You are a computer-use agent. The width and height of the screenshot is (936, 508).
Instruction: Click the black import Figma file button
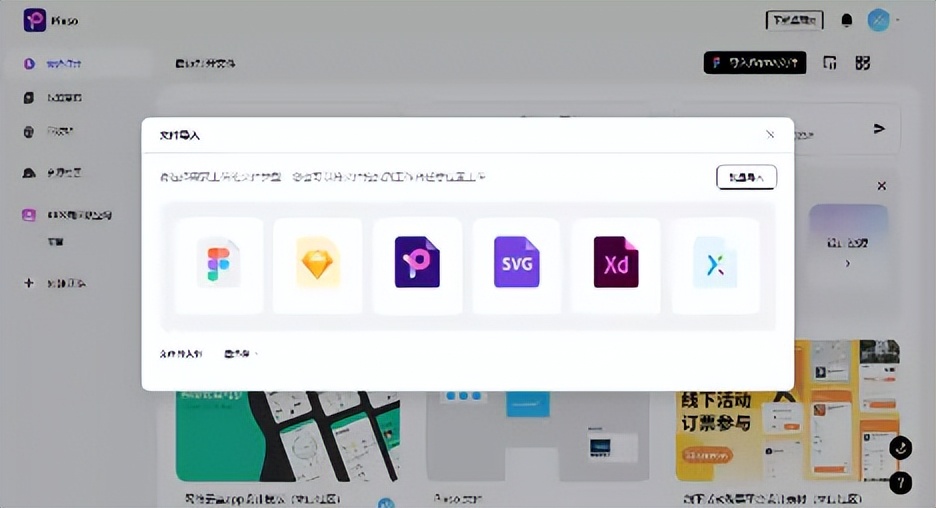click(x=755, y=63)
